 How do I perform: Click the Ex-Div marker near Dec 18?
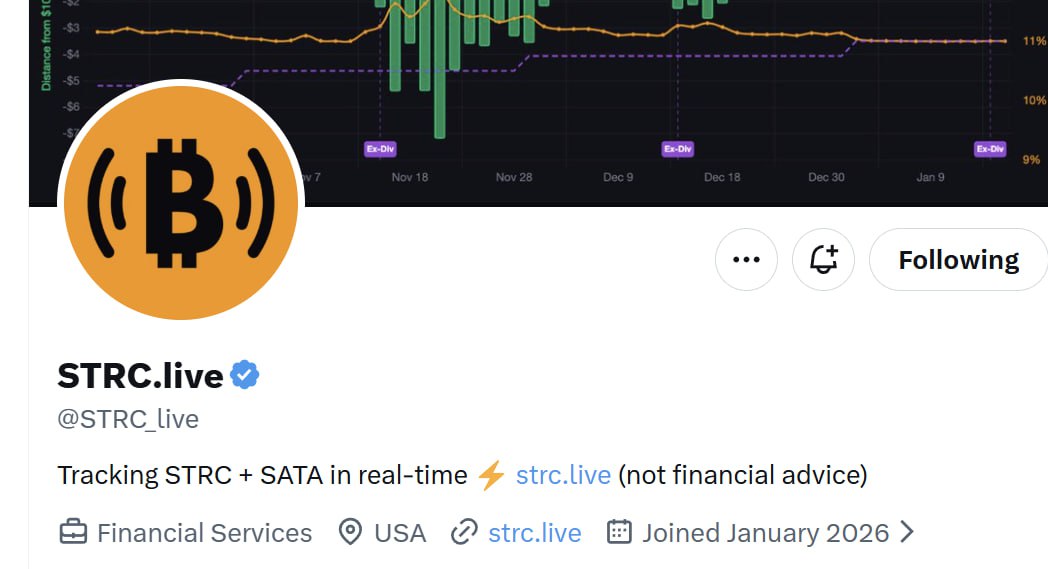click(678, 148)
